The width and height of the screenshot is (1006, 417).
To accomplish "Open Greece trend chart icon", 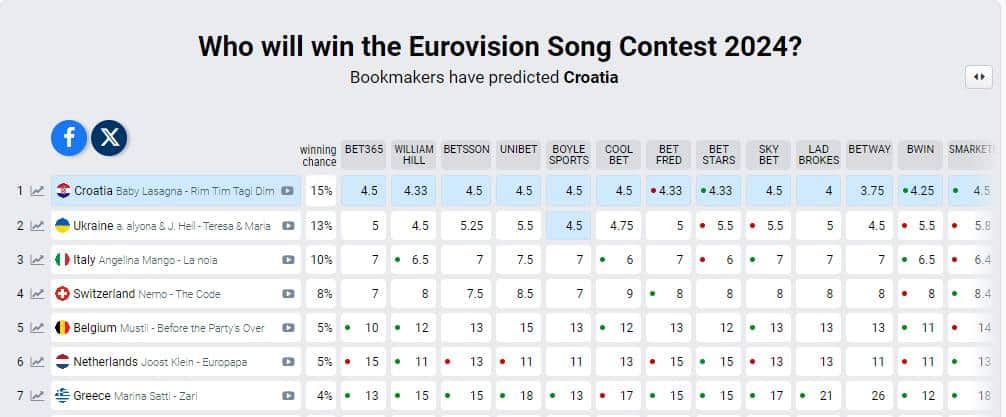I will coord(38,396).
